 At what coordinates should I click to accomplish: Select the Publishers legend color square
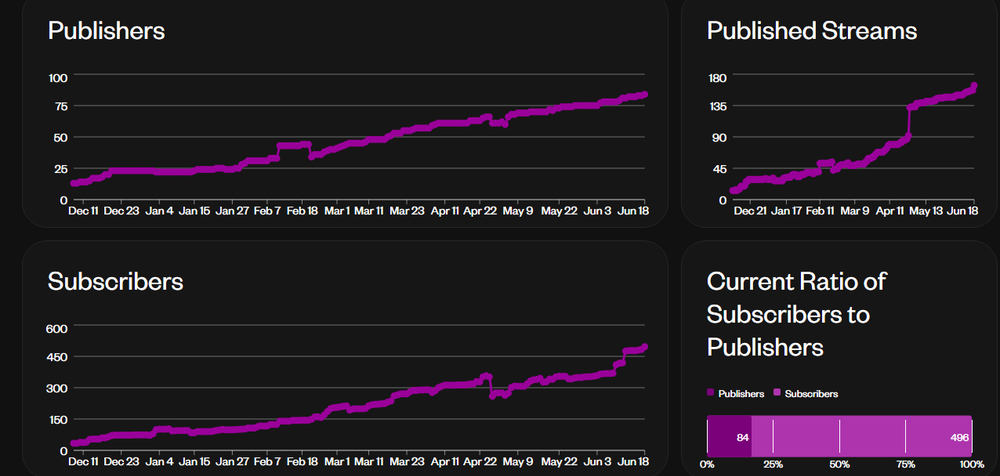(711, 394)
